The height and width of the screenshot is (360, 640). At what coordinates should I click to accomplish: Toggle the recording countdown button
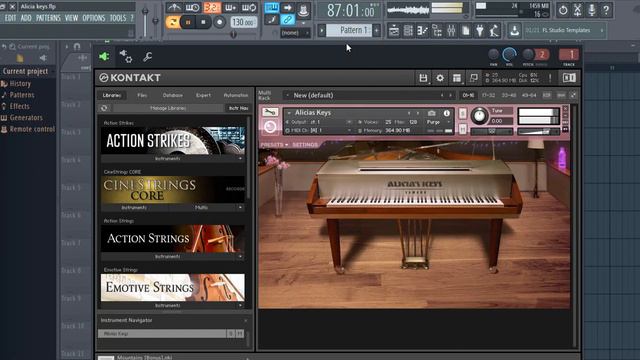[x=212, y=7]
